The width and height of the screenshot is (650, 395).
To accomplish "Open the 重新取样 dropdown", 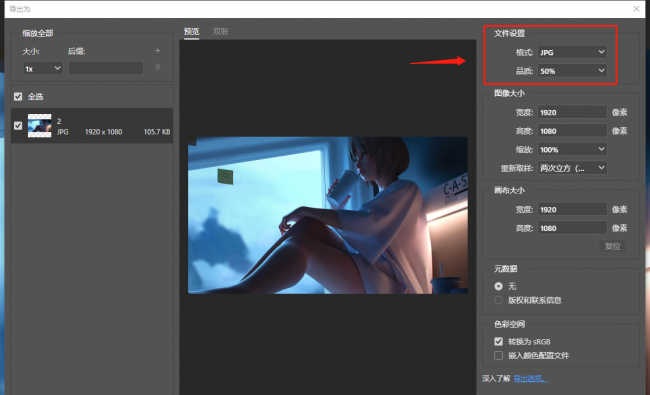I will 572,168.
